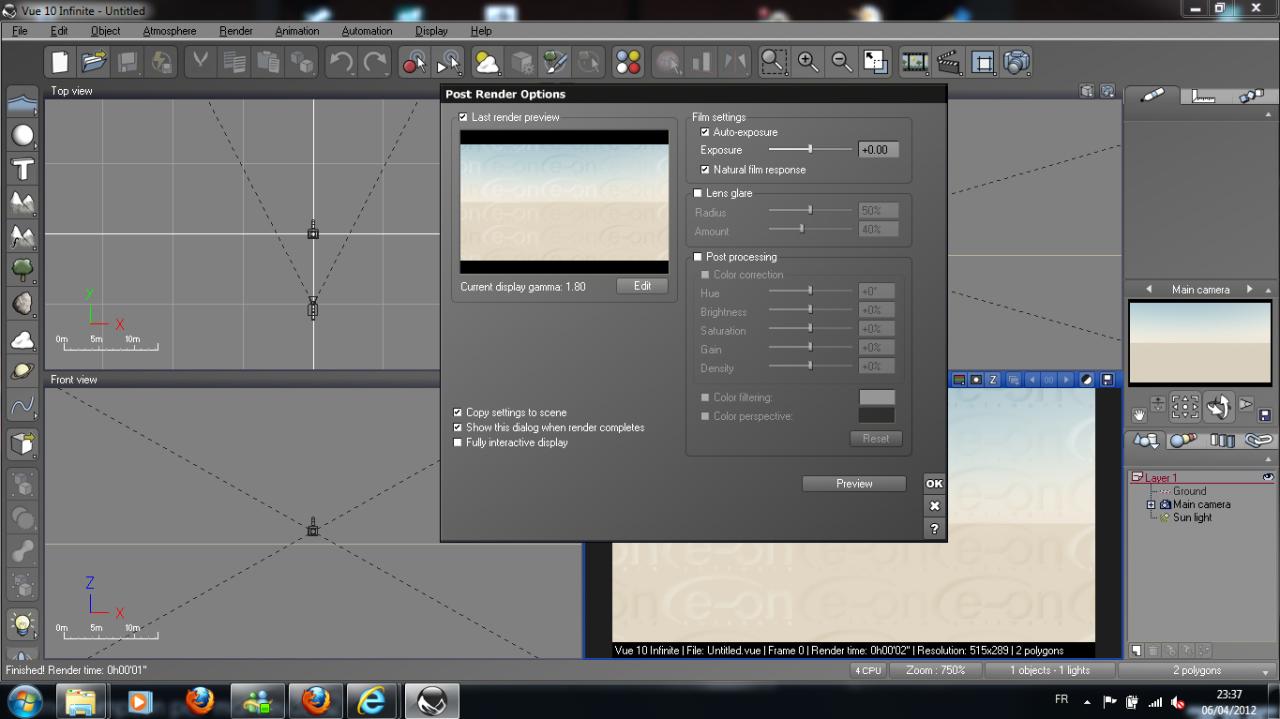This screenshot has height=719, width=1280.
Task: Click the clapperboard animation icon
Action: [948, 63]
